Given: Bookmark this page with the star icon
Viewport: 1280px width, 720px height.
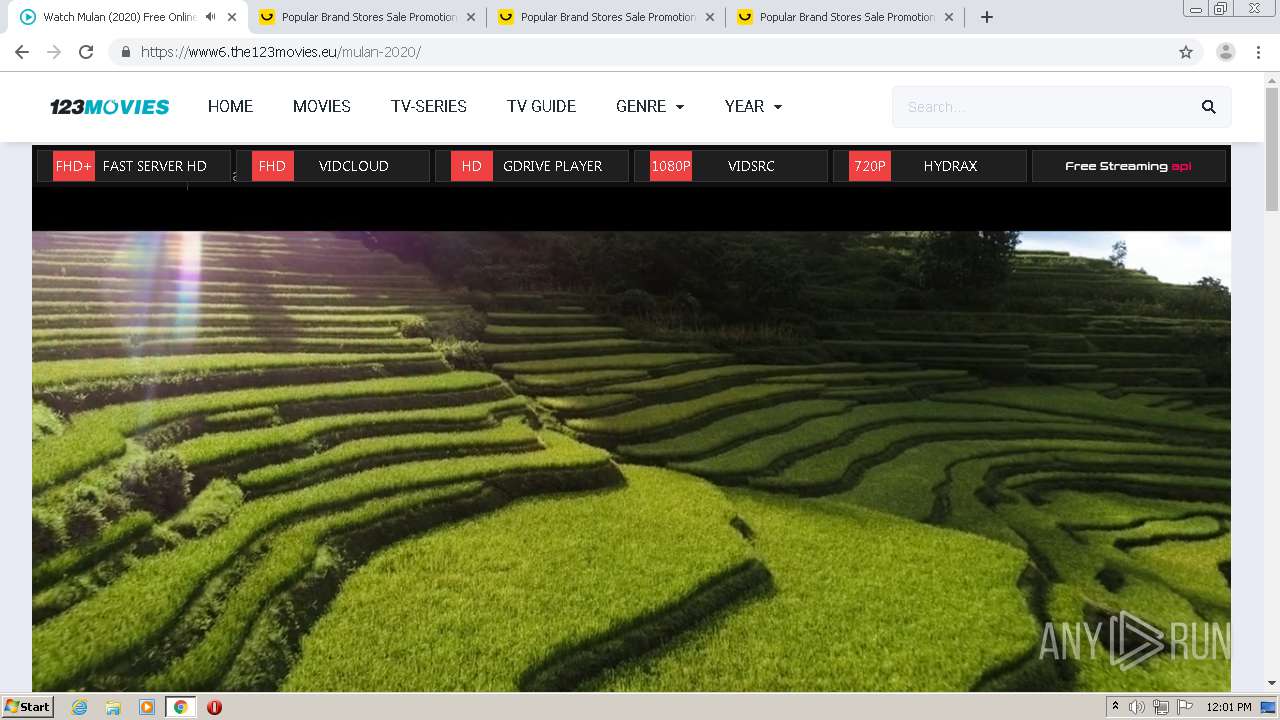Looking at the screenshot, I should pyautogui.click(x=1186, y=52).
